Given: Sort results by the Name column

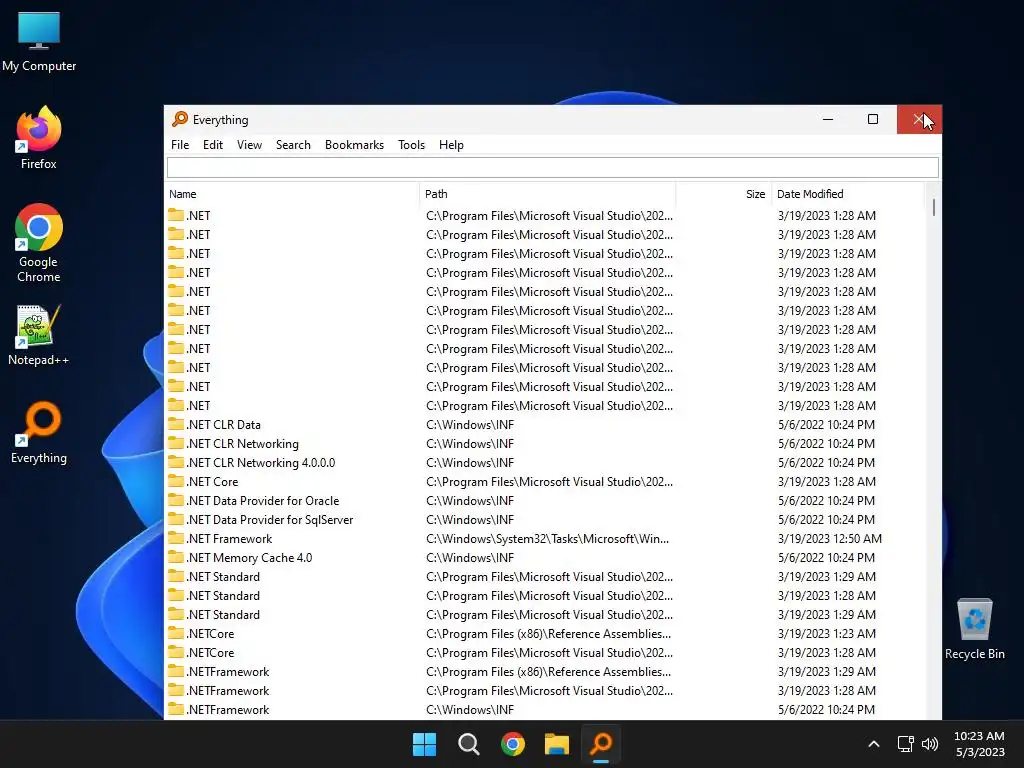Looking at the screenshot, I should pos(292,194).
